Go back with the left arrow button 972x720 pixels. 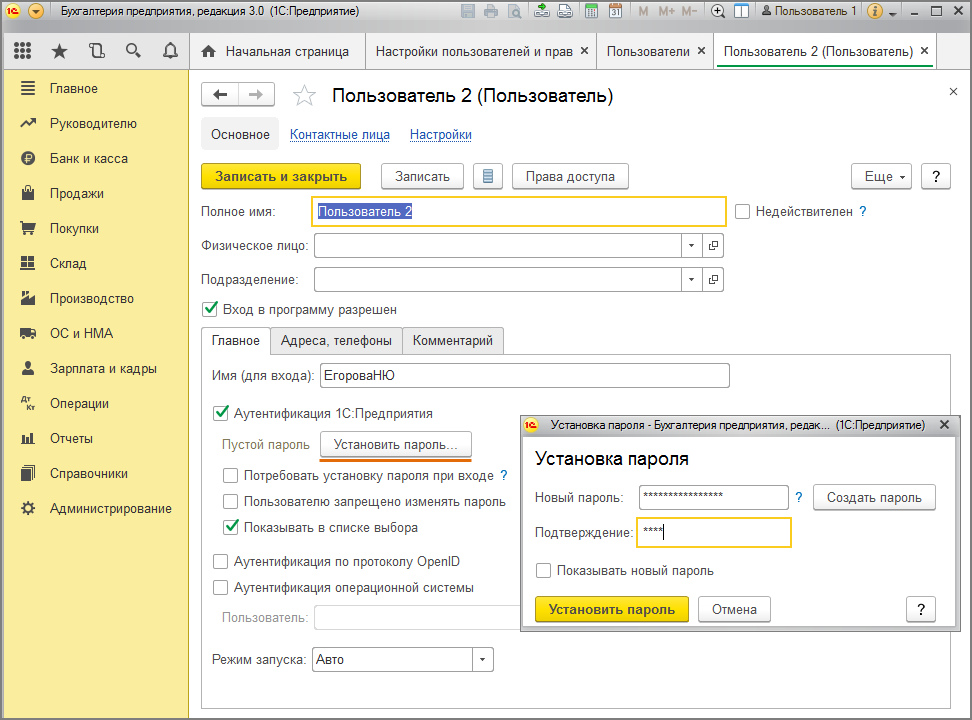[220, 95]
